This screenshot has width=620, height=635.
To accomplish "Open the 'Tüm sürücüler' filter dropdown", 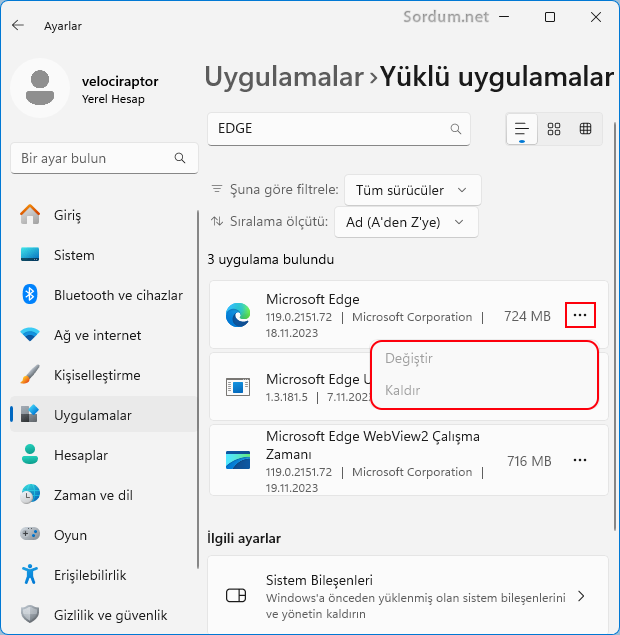I will coord(413,190).
